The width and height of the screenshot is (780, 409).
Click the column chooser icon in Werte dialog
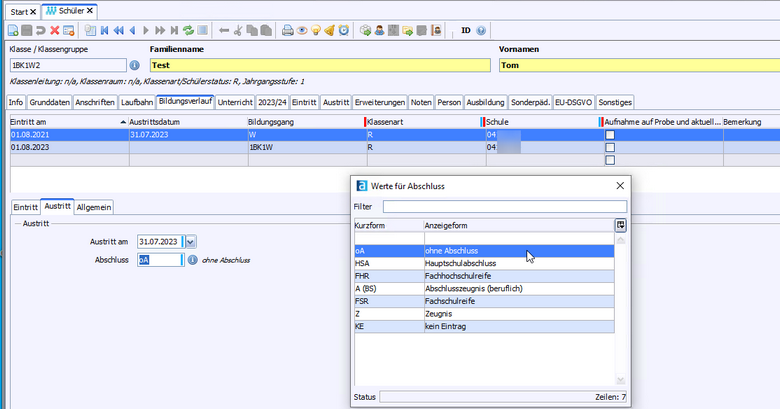(620, 225)
